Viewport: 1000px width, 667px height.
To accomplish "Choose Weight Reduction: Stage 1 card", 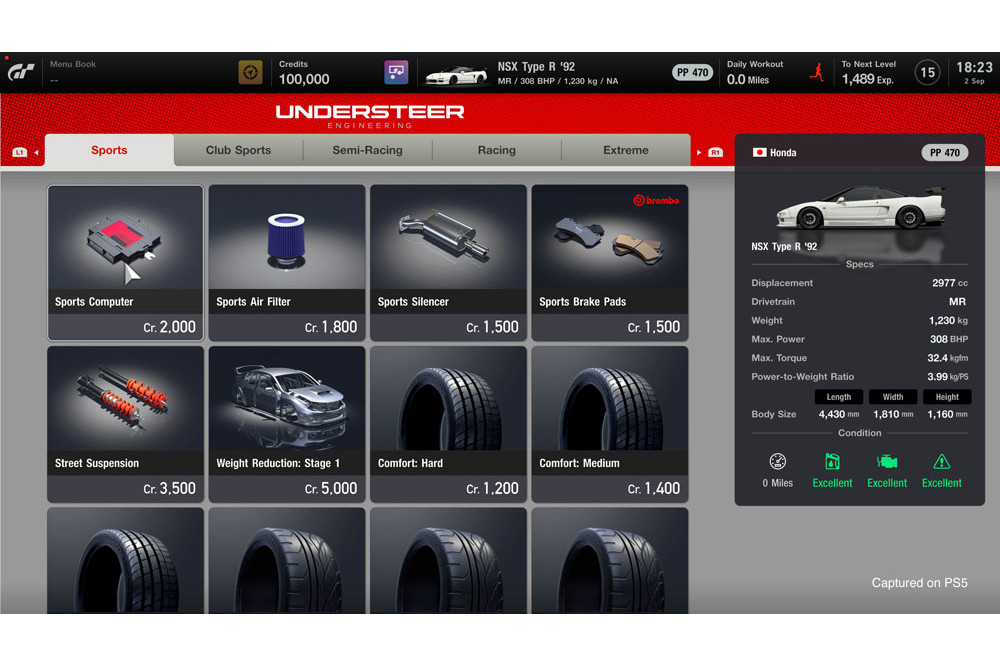I will (287, 424).
